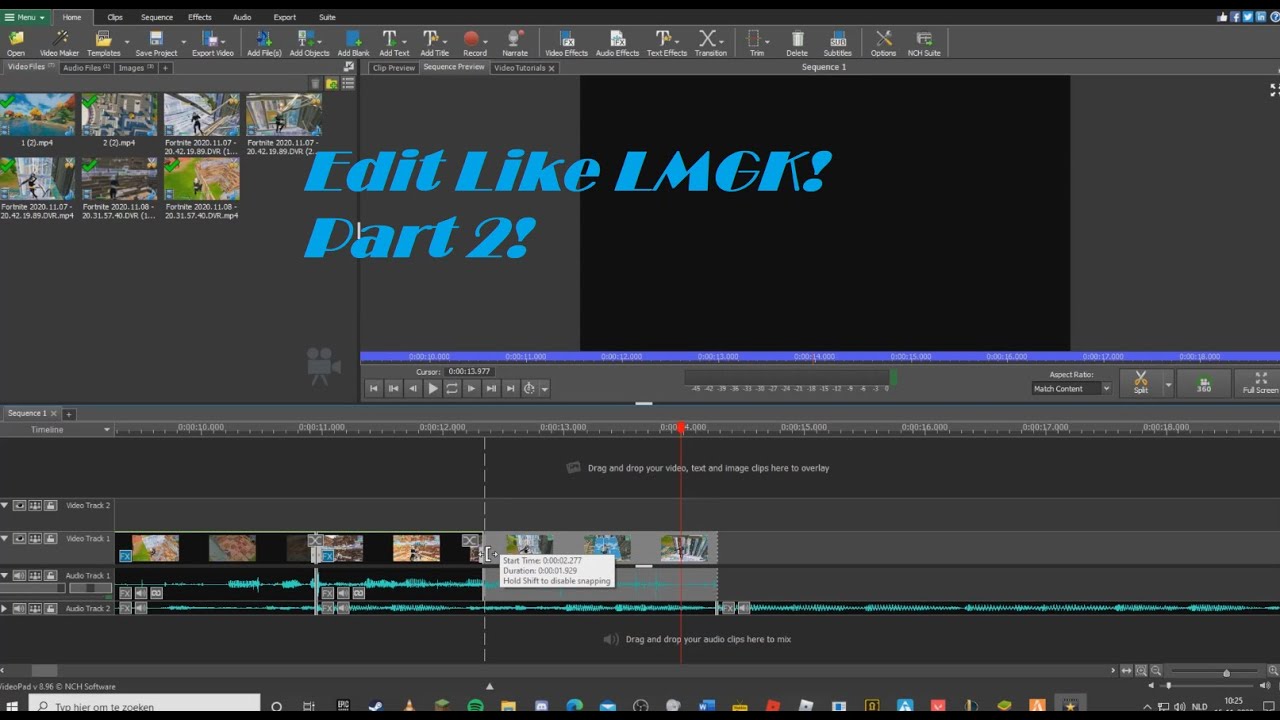The height and width of the screenshot is (720, 1280).
Task: Switch to the Clip Preview tab
Action: 393,68
